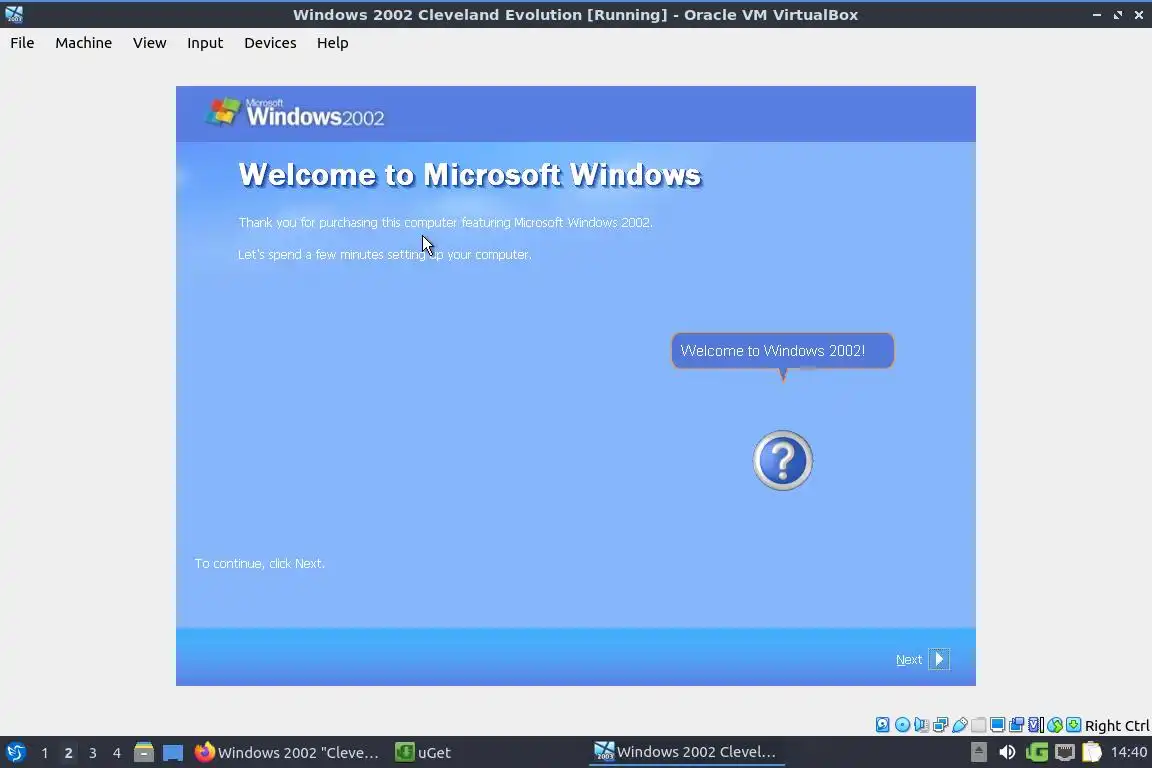Click the recording status icon
This screenshot has width=1152, height=768.
1017,725
